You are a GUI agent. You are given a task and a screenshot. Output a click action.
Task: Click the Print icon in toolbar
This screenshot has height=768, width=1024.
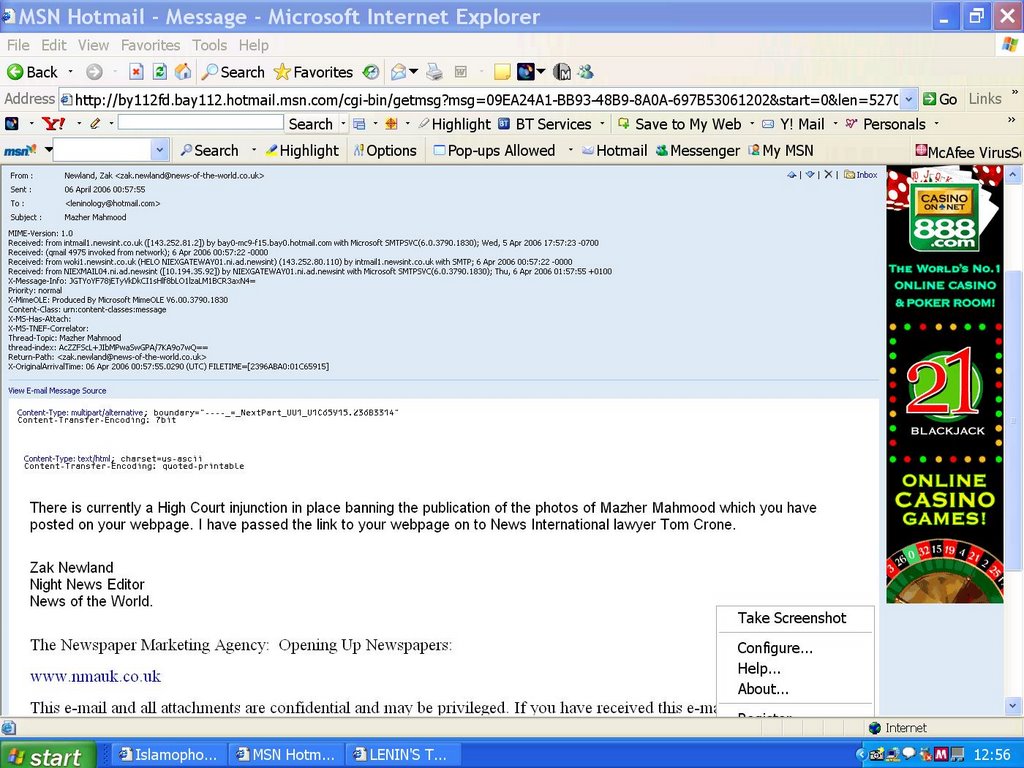click(434, 72)
